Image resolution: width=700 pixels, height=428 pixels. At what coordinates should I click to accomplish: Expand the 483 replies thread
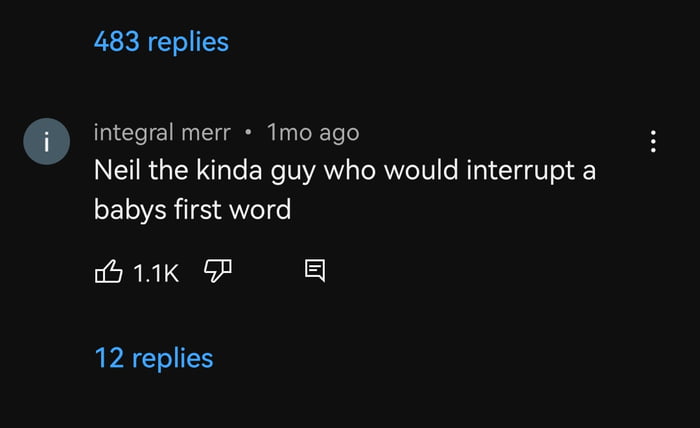pyautogui.click(x=161, y=42)
